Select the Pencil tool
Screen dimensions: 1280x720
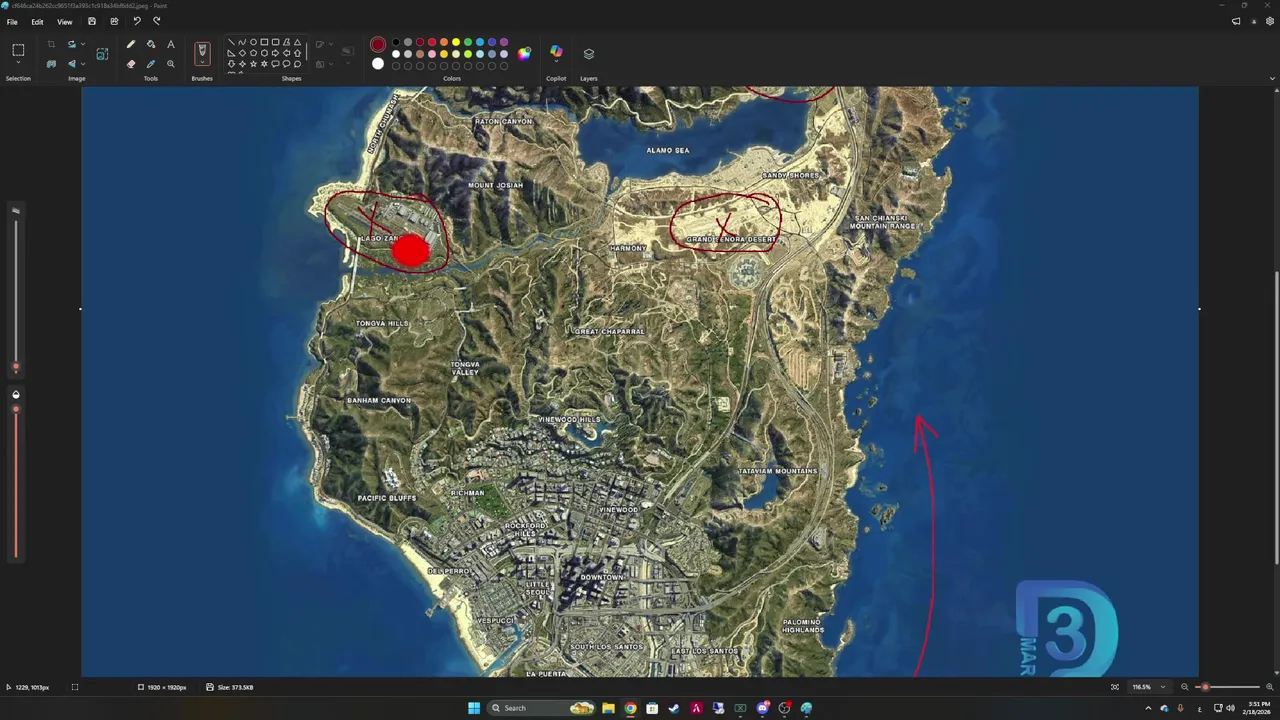(x=130, y=44)
